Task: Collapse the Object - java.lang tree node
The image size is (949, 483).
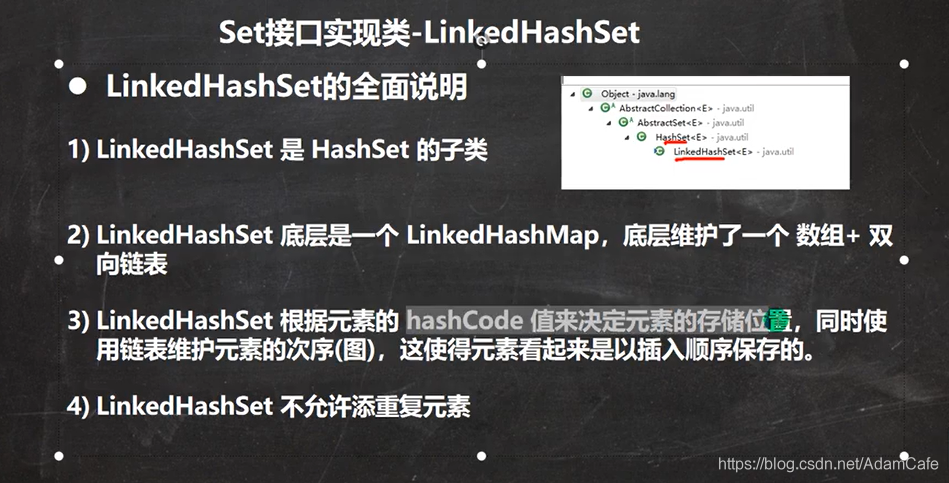Action: (x=573, y=94)
